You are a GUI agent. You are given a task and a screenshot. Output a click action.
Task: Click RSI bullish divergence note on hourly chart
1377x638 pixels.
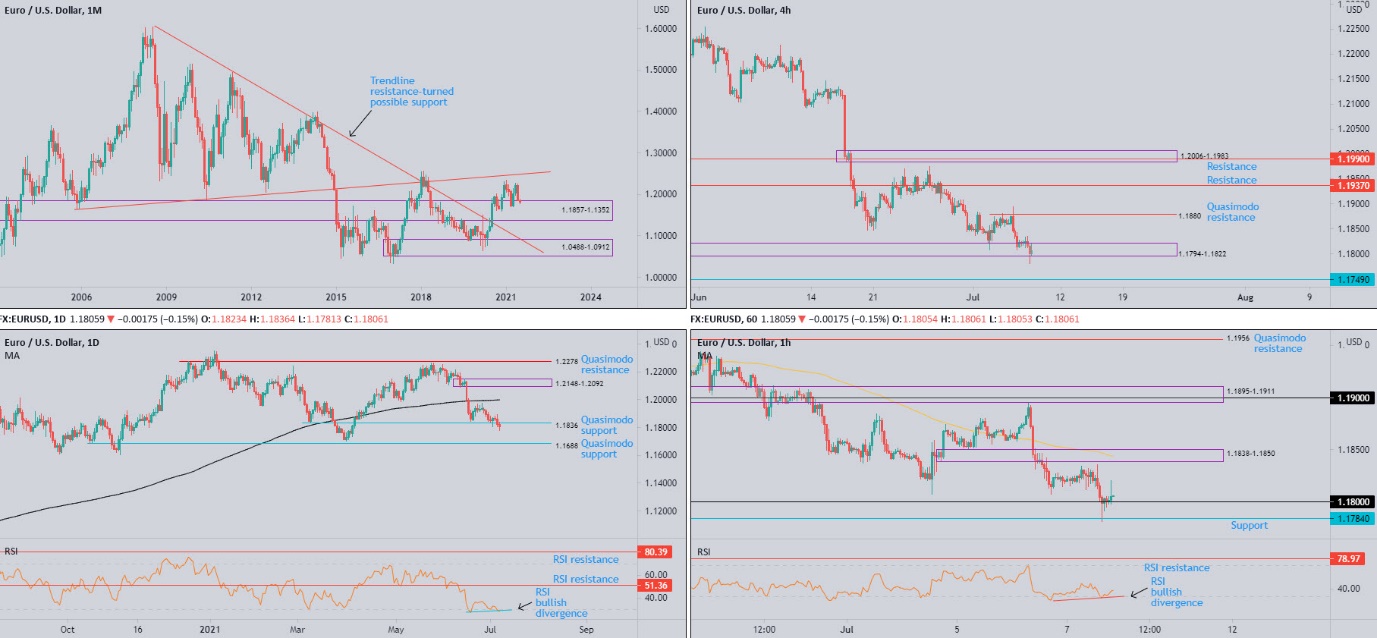point(1176,592)
